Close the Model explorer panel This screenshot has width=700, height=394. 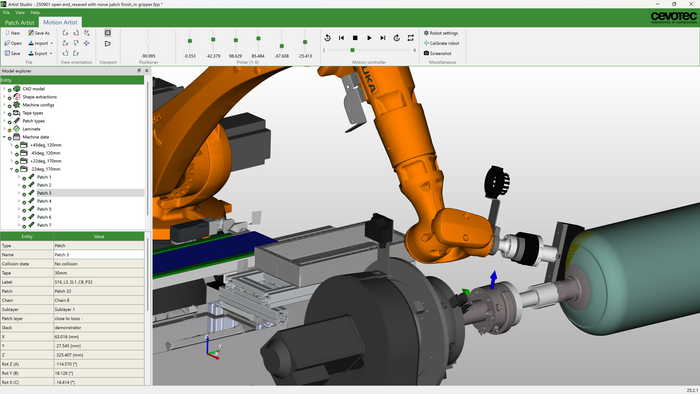coord(146,71)
